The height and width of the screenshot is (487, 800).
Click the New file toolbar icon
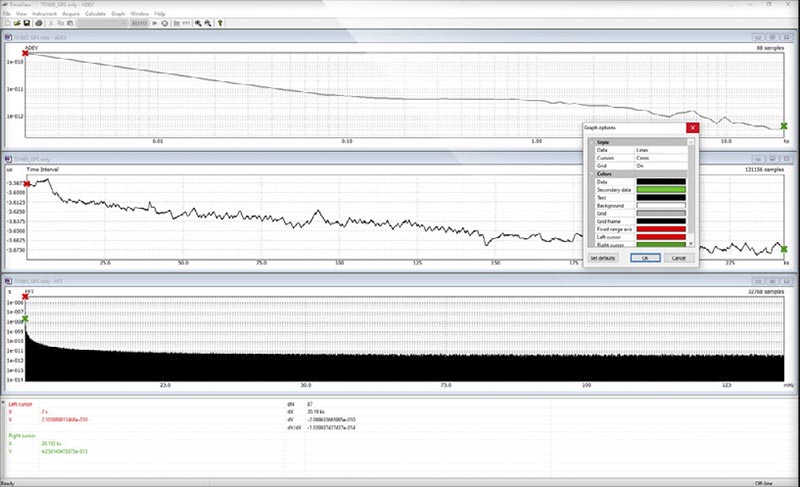[x=7, y=23]
